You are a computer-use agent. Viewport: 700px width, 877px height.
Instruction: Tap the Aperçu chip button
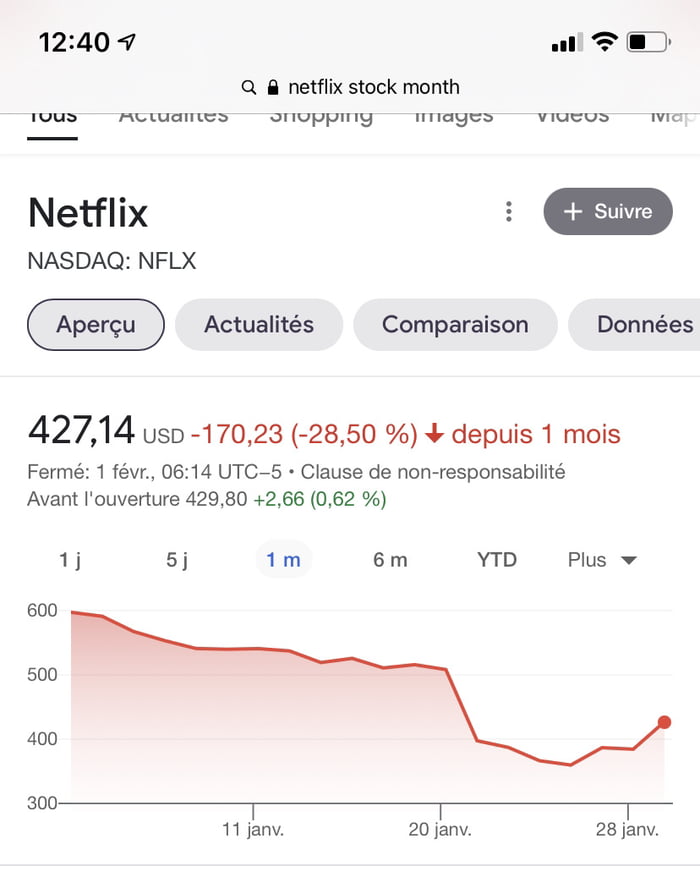[x=96, y=325]
